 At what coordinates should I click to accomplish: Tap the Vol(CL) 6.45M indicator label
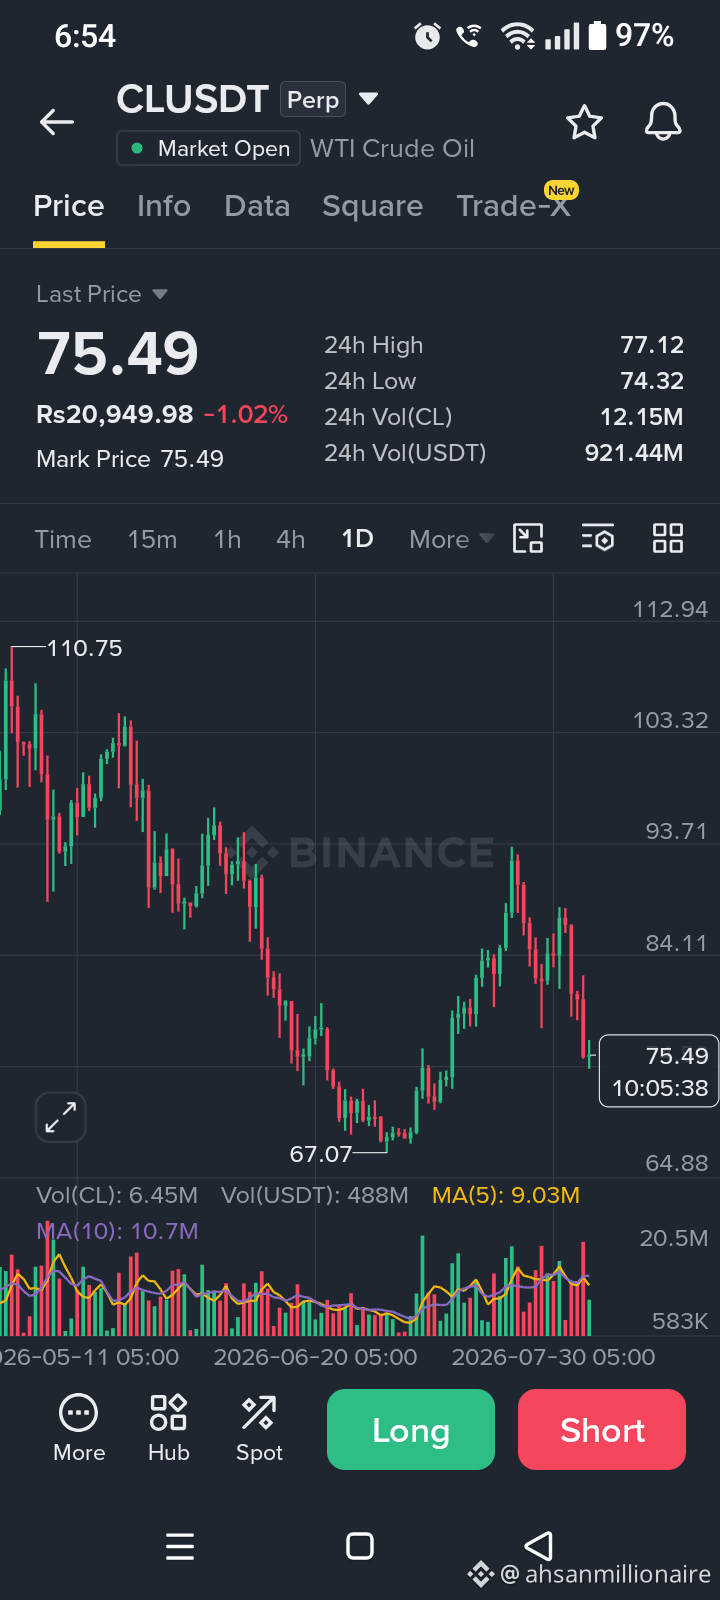coord(117,1195)
